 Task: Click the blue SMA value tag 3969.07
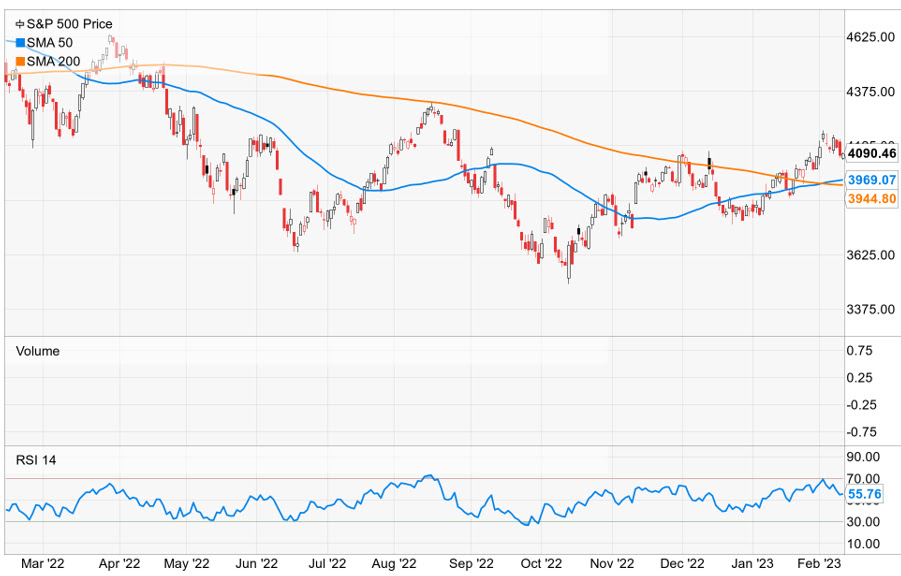872,180
